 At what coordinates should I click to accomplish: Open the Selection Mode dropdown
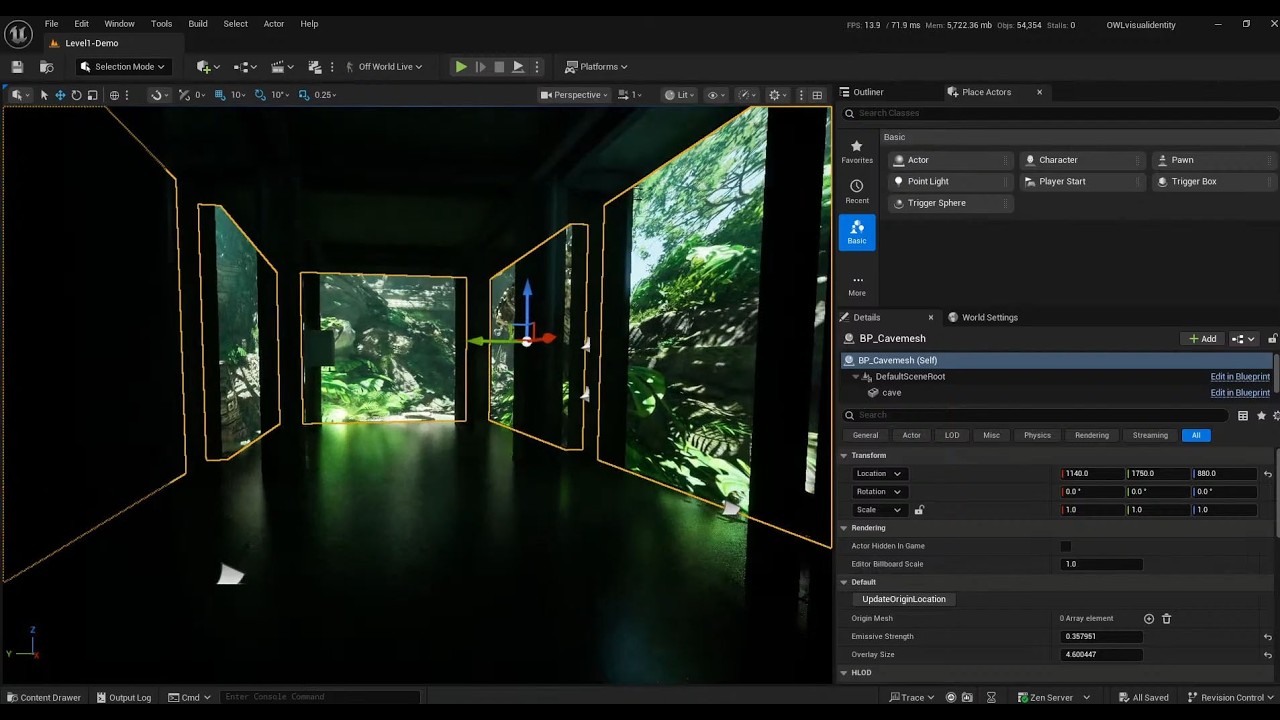[x=122, y=67]
